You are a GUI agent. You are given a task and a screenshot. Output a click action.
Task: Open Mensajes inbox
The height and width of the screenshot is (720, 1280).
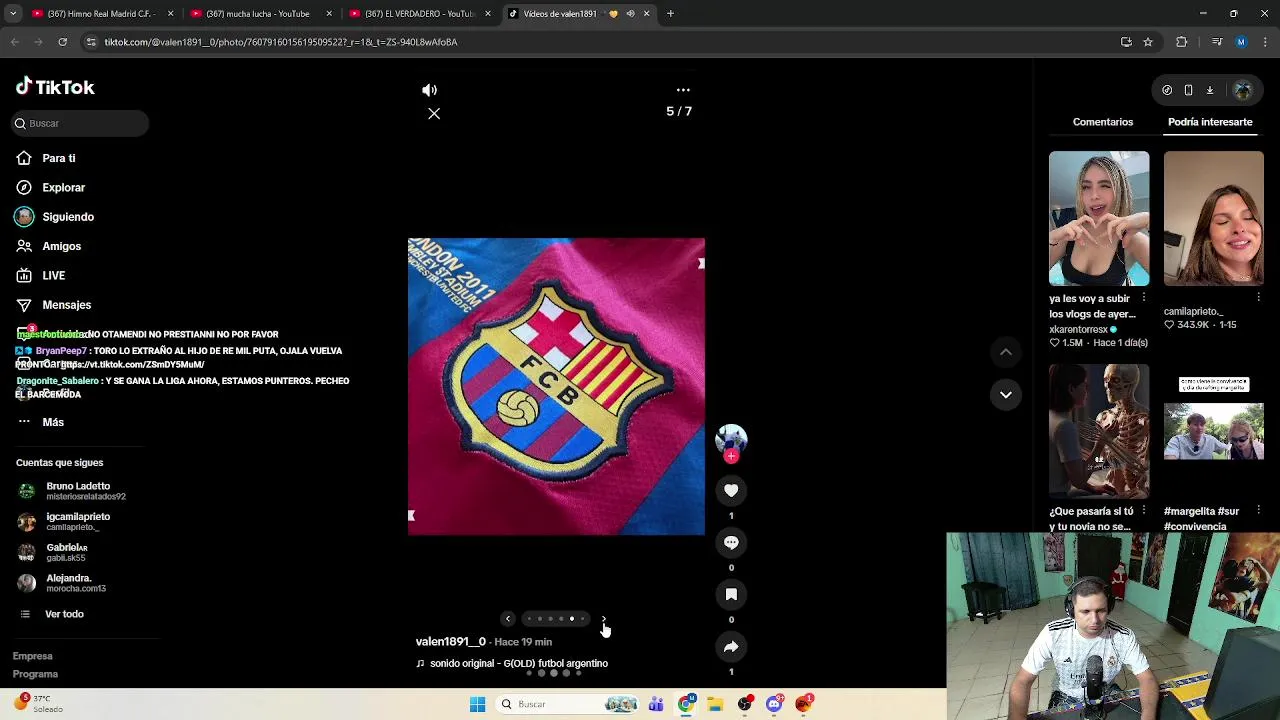point(66,305)
